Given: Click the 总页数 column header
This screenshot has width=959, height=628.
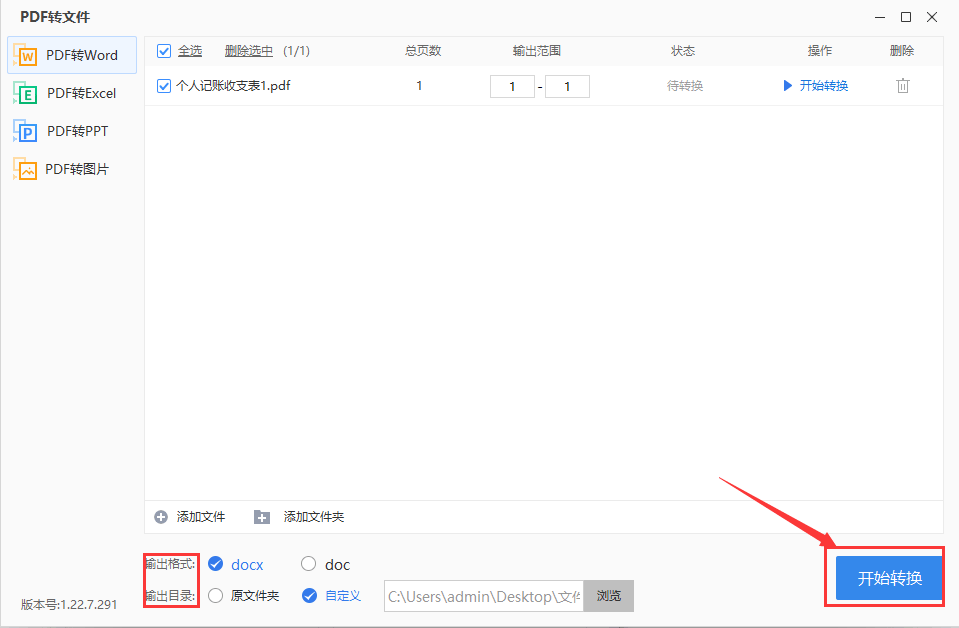Looking at the screenshot, I should click(x=423, y=51).
